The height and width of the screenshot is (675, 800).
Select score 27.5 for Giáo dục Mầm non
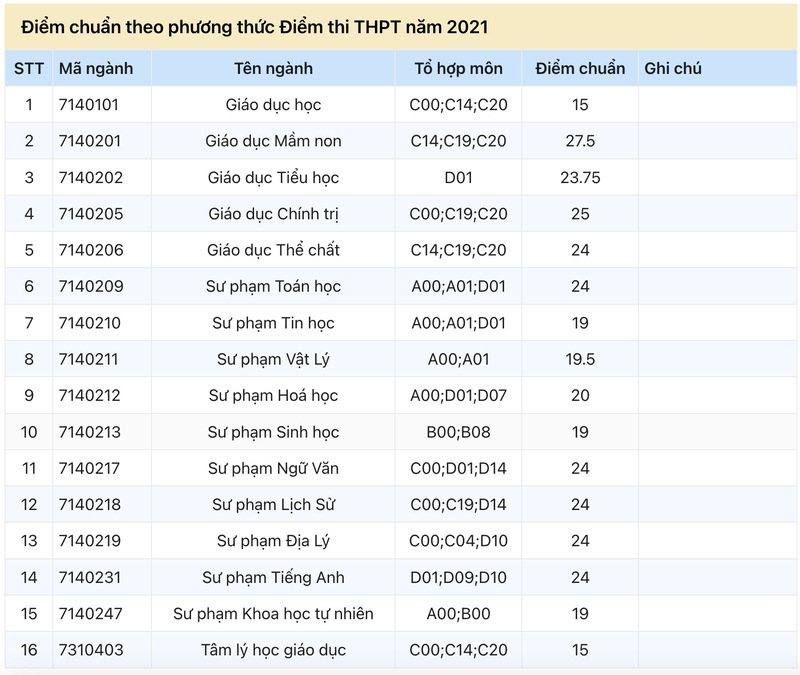[580, 141]
